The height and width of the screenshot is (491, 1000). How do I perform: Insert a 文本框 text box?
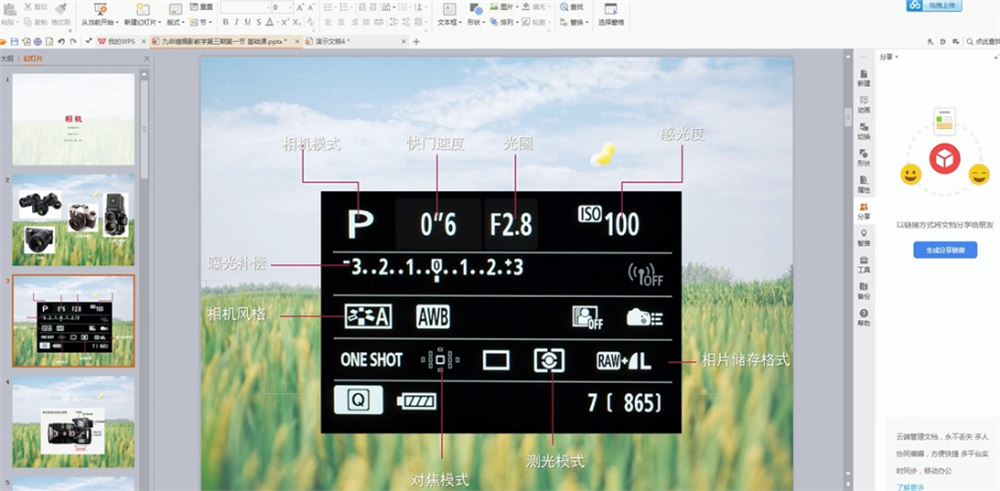(x=450, y=15)
